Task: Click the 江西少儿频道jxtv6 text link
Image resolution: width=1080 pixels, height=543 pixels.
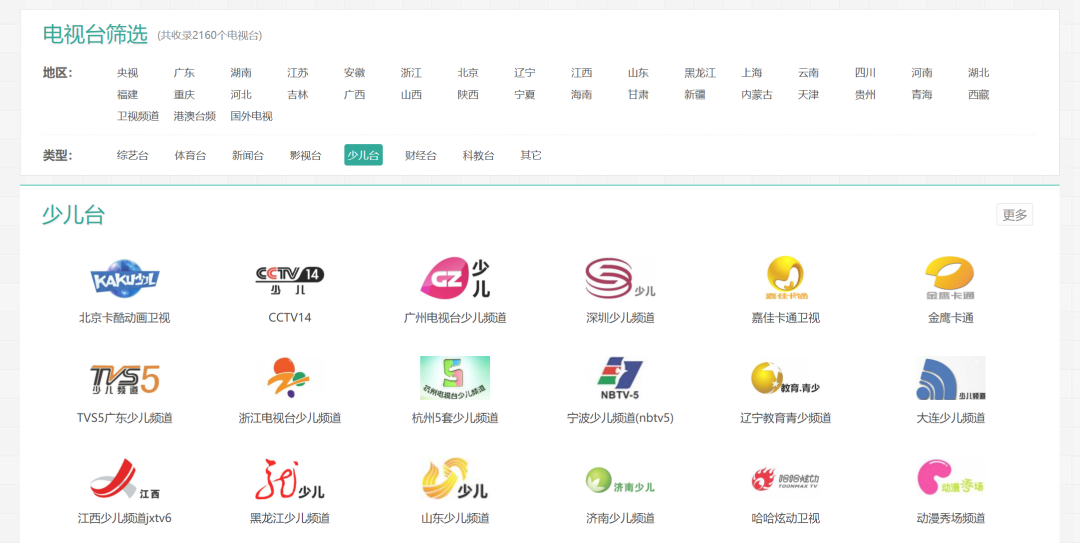Action: coord(125,518)
